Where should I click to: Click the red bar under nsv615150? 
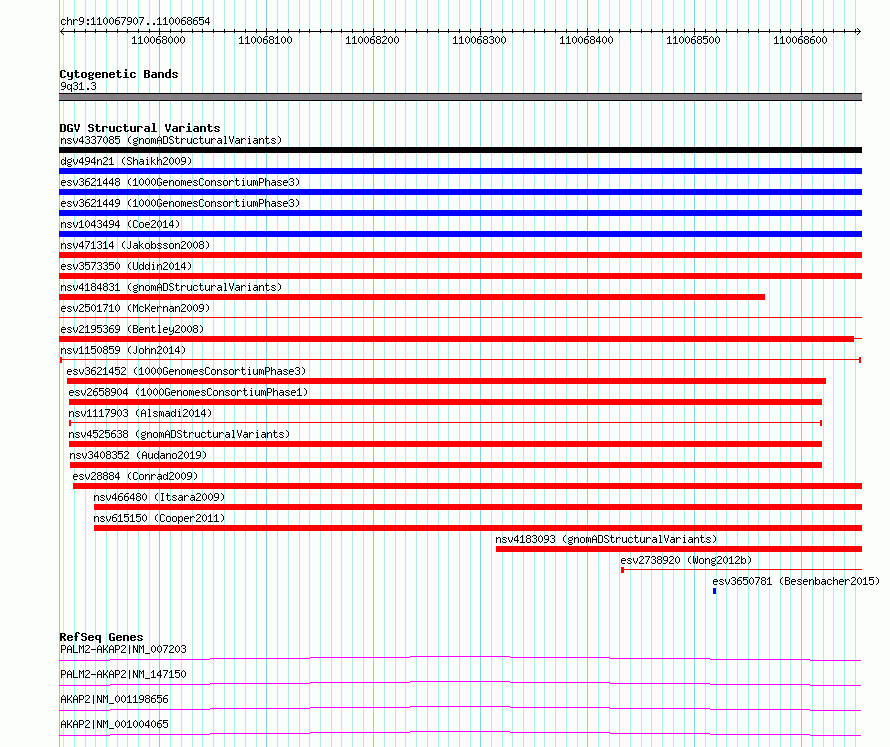click(478, 528)
